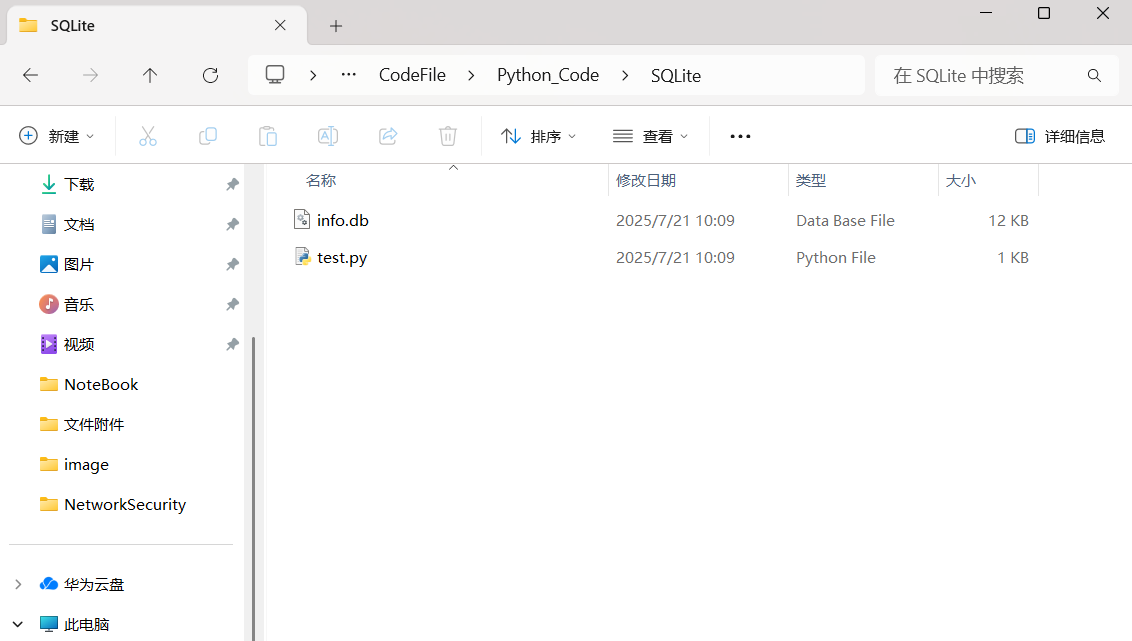Select the info.db file

(x=343, y=220)
